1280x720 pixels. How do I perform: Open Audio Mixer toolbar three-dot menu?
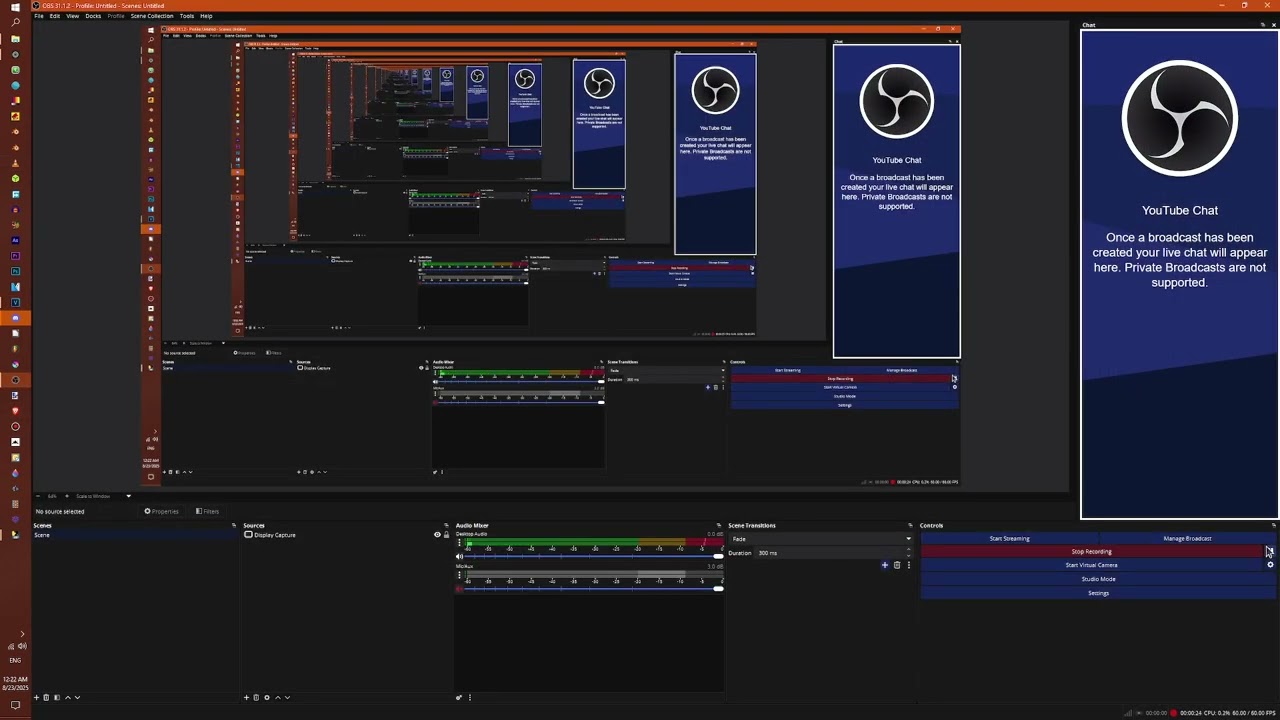pyautogui.click(x=470, y=697)
